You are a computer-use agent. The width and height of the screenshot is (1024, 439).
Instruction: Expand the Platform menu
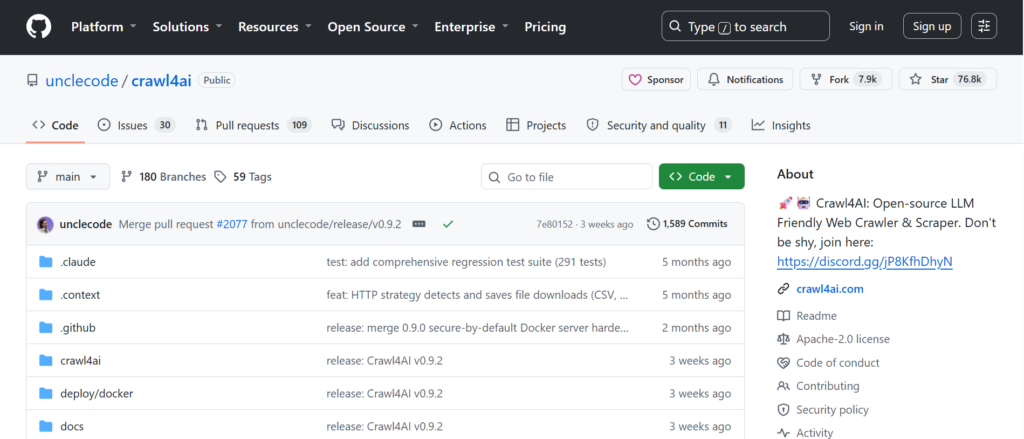[104, 27]
